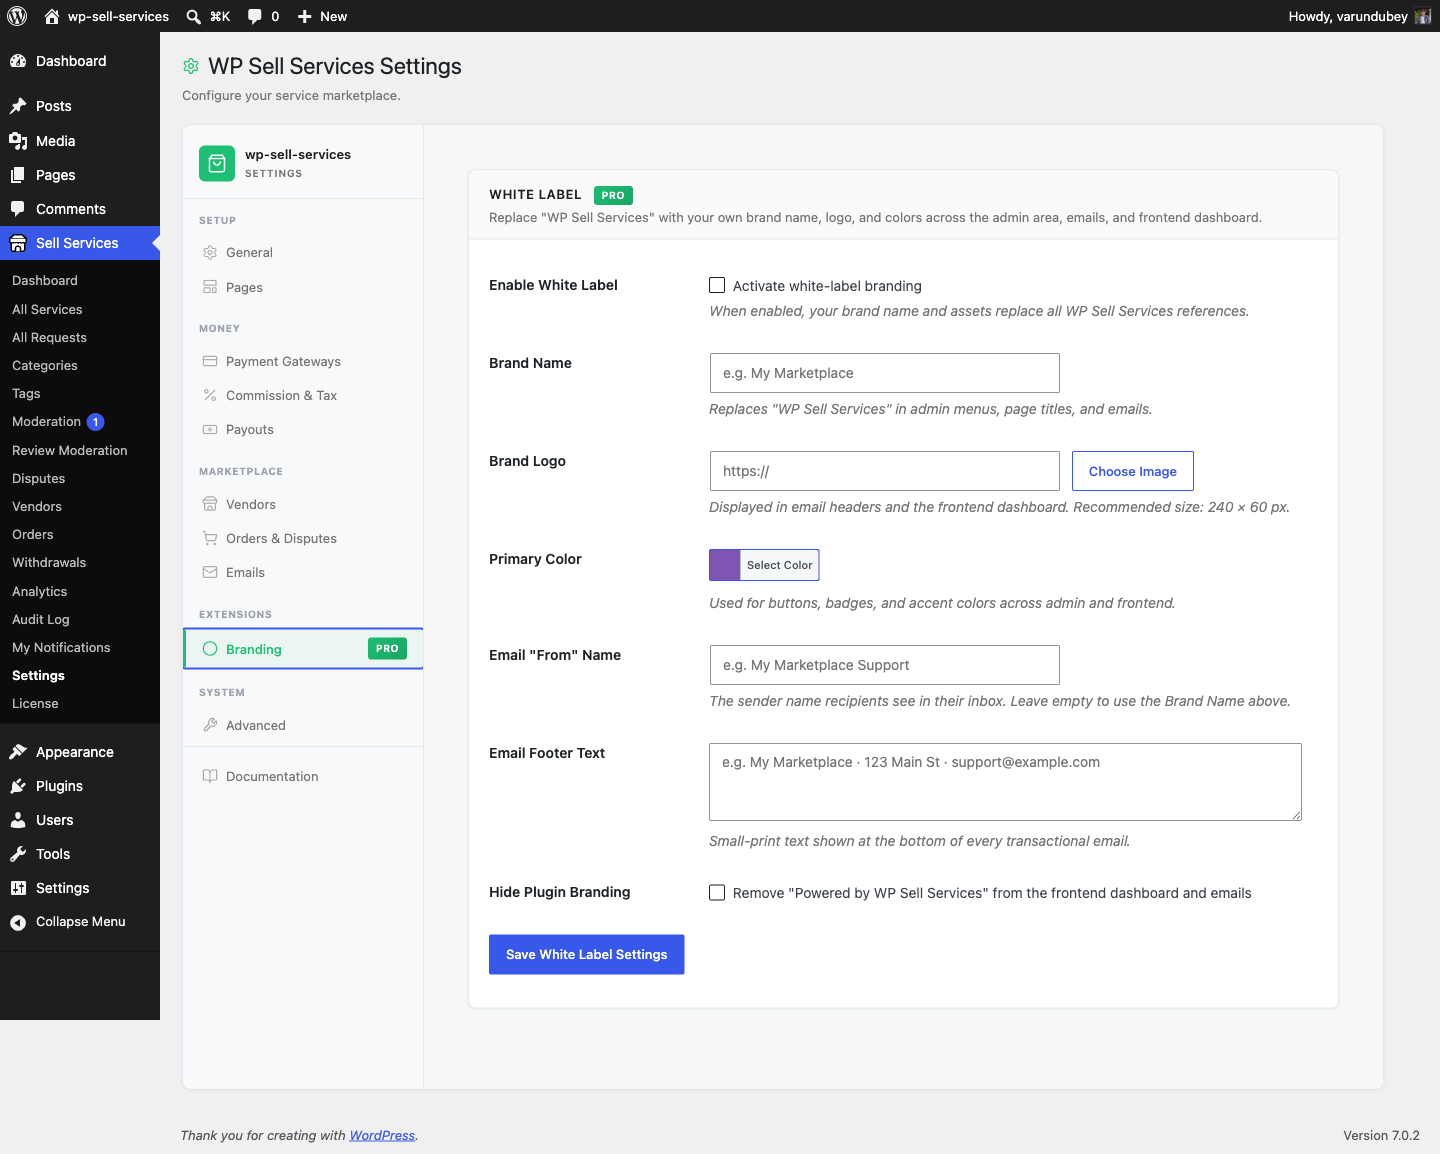Follow the WordPress footer link
The width and height of the screenshot is (1440, 1154).
pos(382,1135)
